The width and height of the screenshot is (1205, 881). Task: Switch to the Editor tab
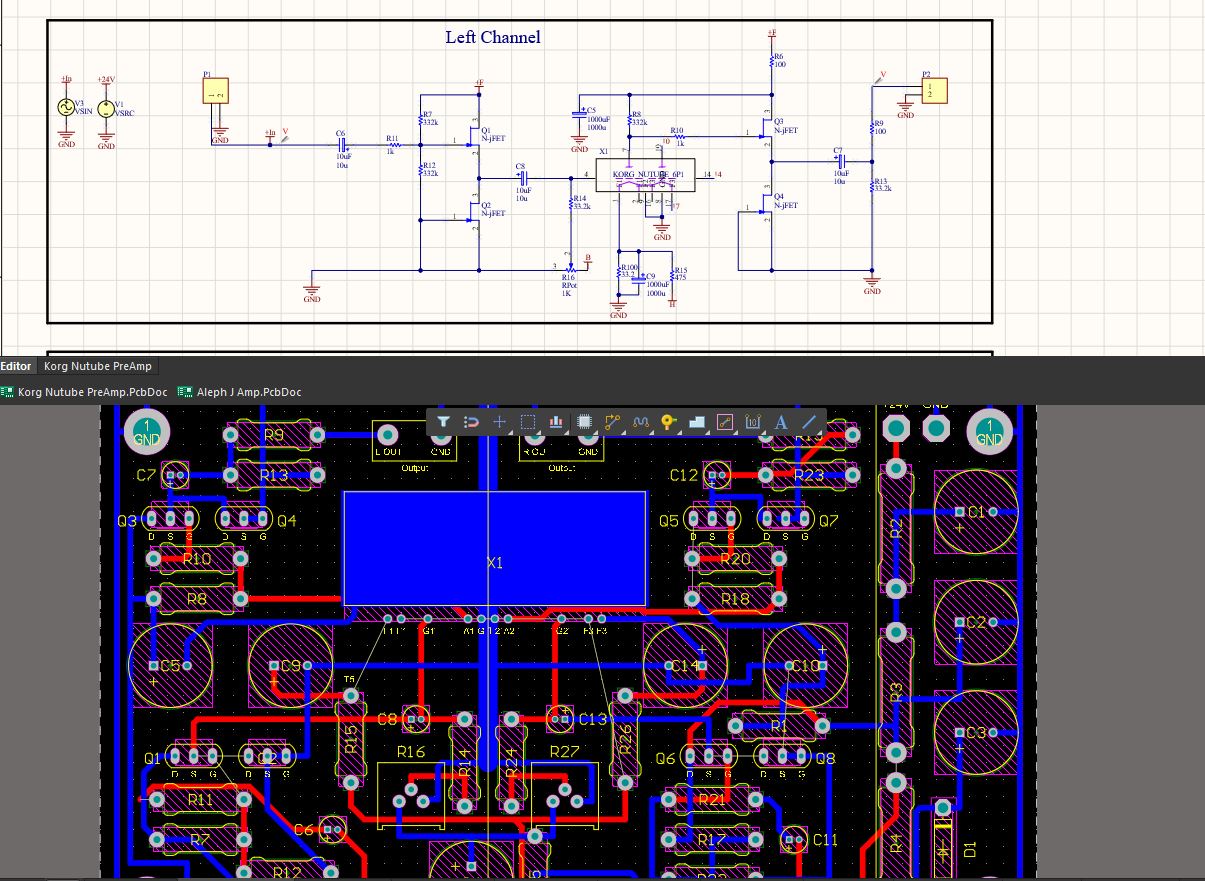[16, 366]
